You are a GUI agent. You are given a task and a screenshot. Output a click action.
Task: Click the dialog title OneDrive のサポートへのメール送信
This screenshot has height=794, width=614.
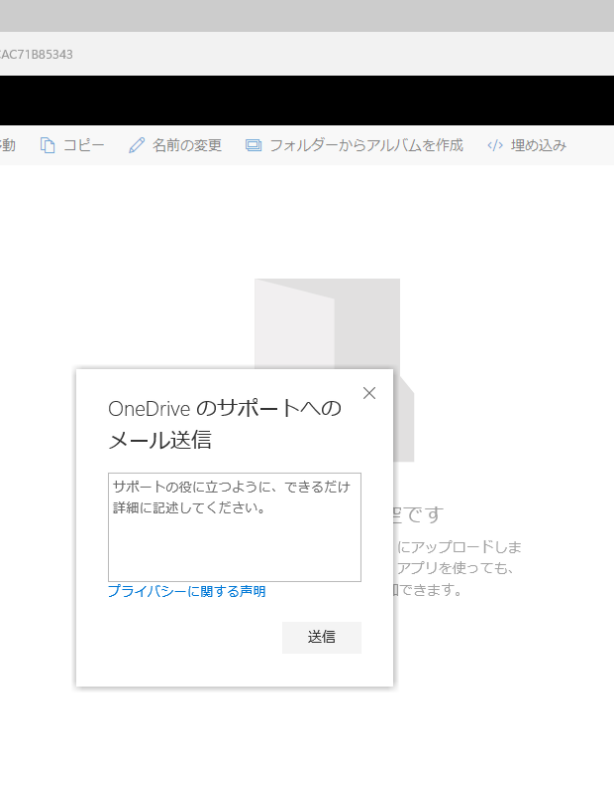225,424
